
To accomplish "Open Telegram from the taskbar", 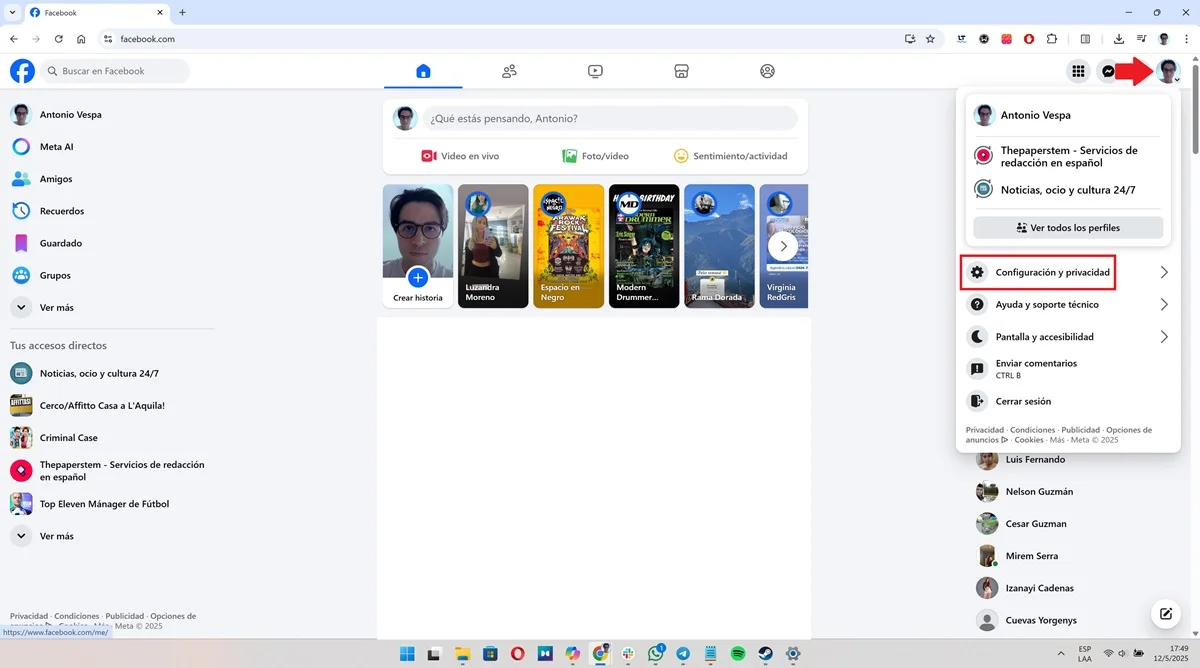I will (683, 654).
